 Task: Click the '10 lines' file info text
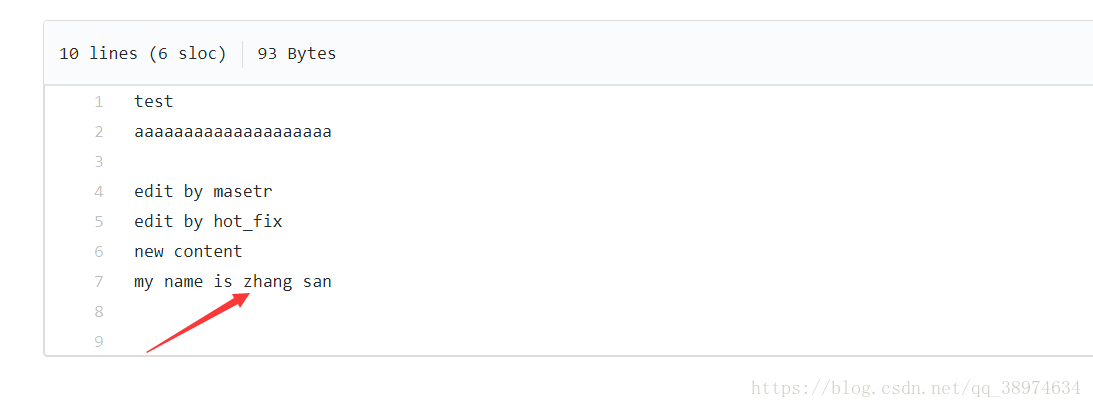click(98, 53)
